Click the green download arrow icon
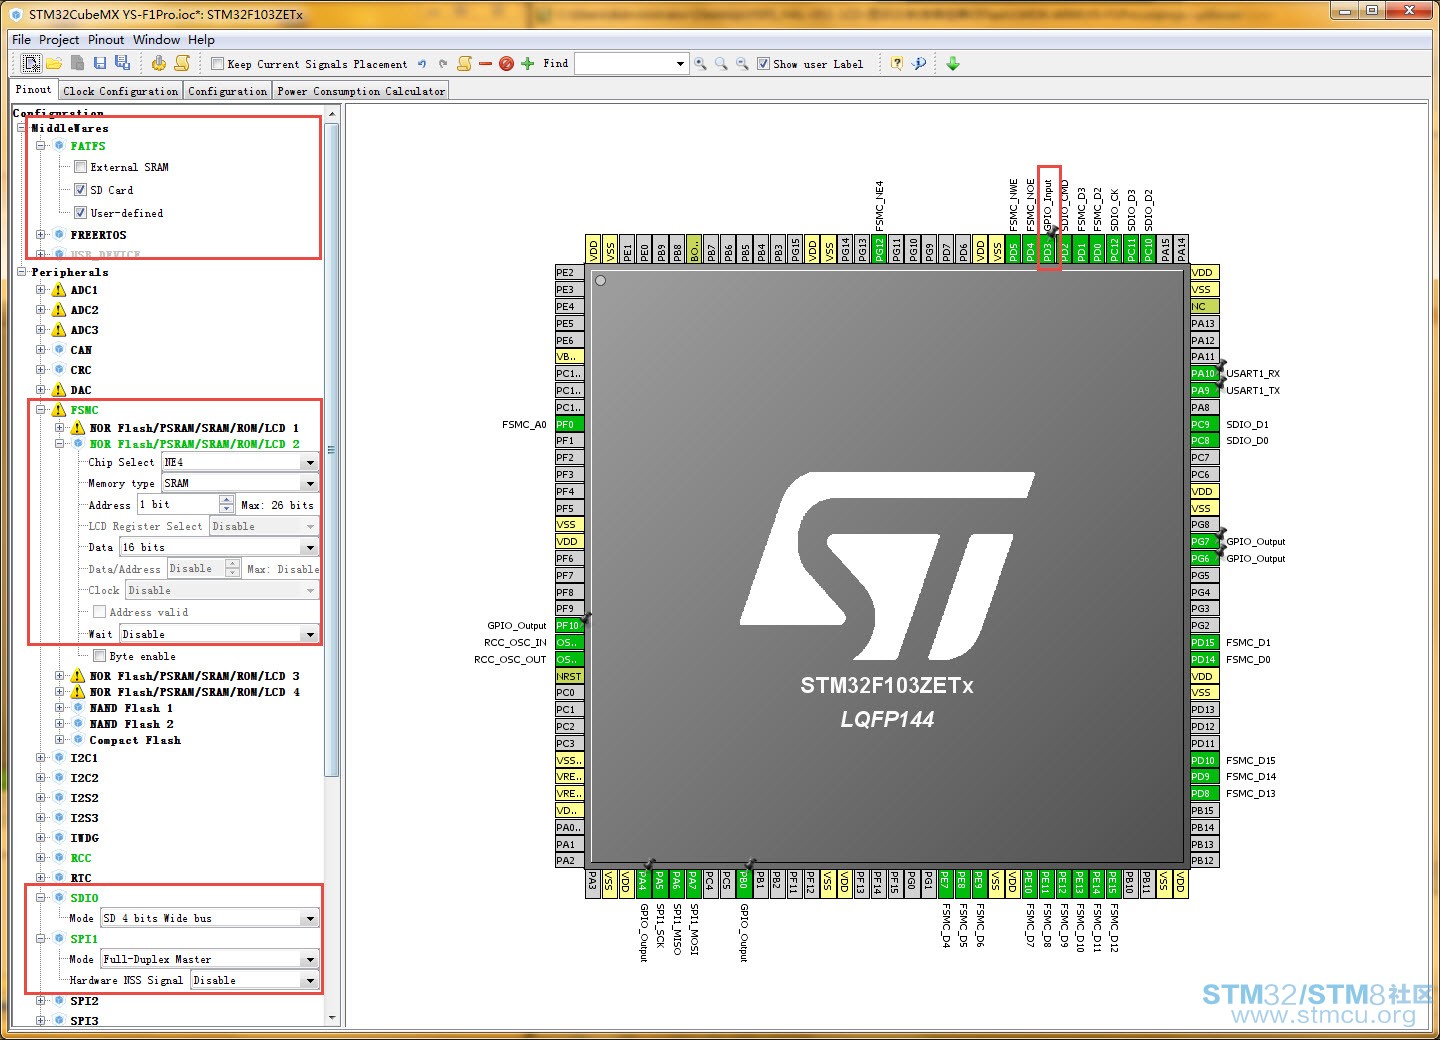The height and width of the screenshot is (1040, 1440). pos(953,64)
